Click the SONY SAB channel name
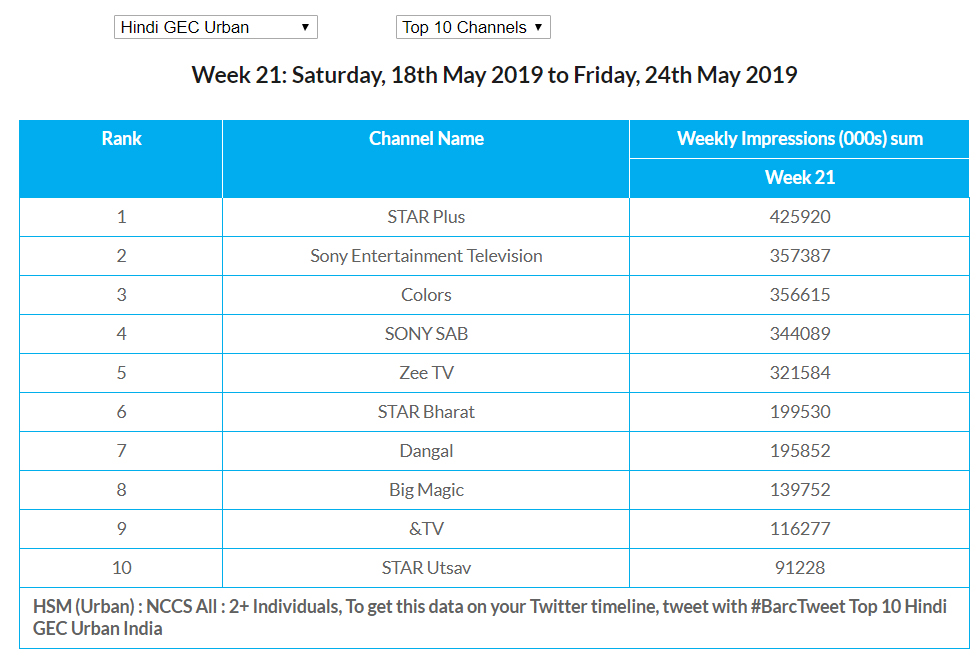This screenshot has height=671, width=977. pos(426,334)
